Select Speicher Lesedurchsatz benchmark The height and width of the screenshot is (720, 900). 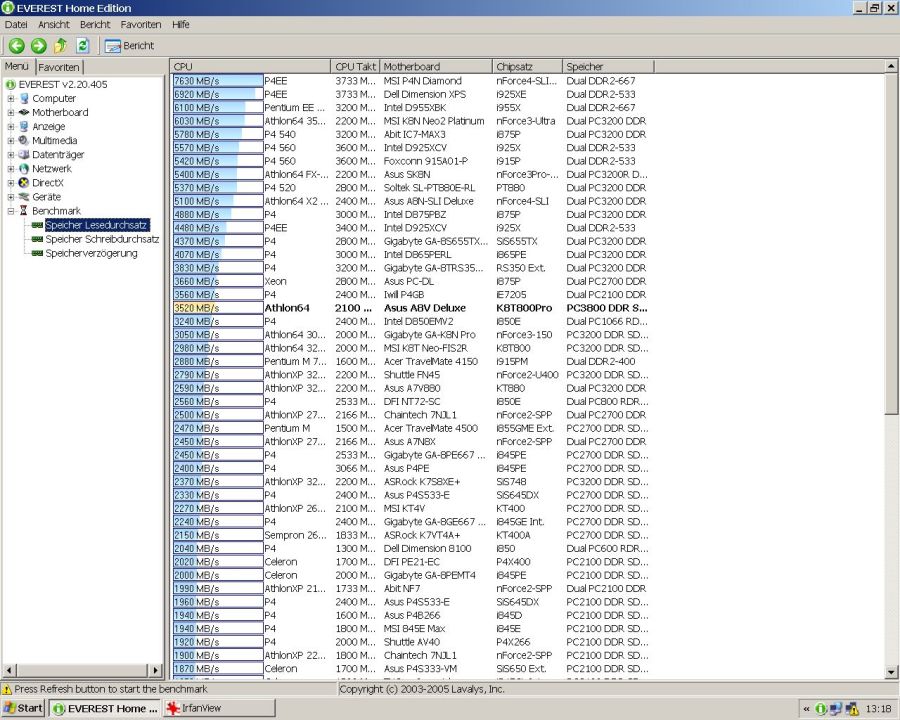pos(96,225)
